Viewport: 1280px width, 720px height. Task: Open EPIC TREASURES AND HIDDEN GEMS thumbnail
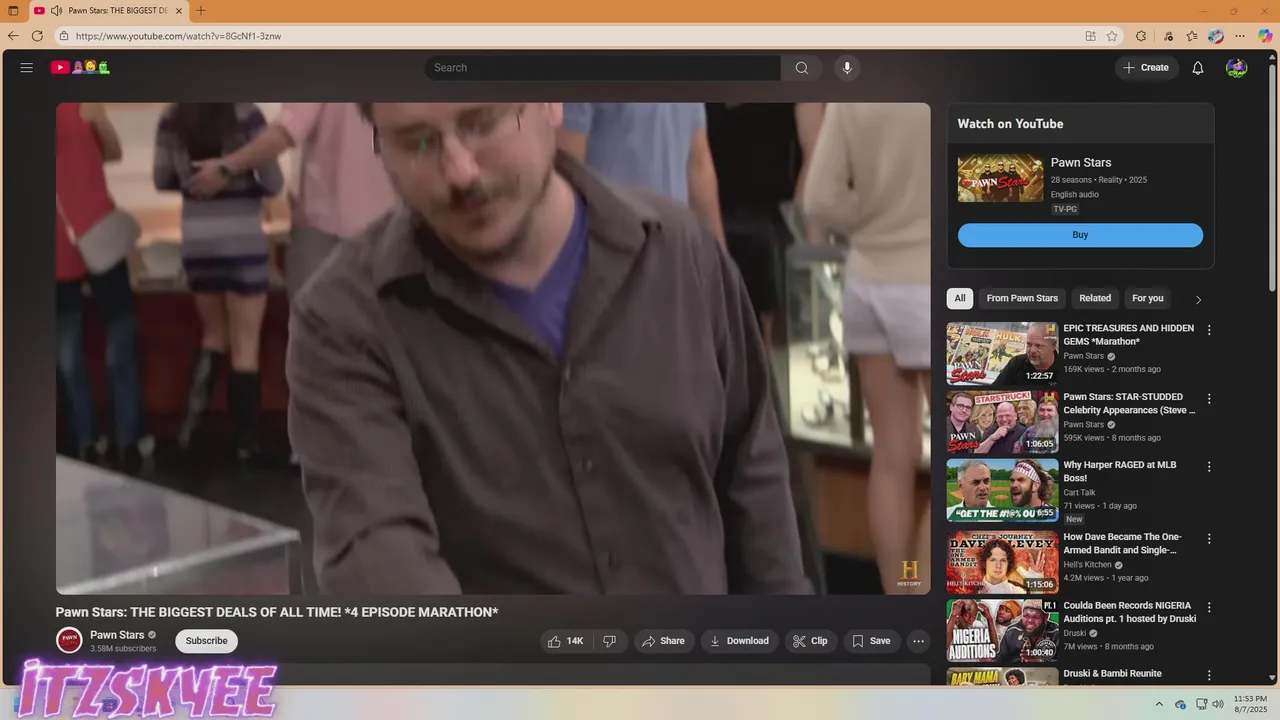click(1002, 353)
